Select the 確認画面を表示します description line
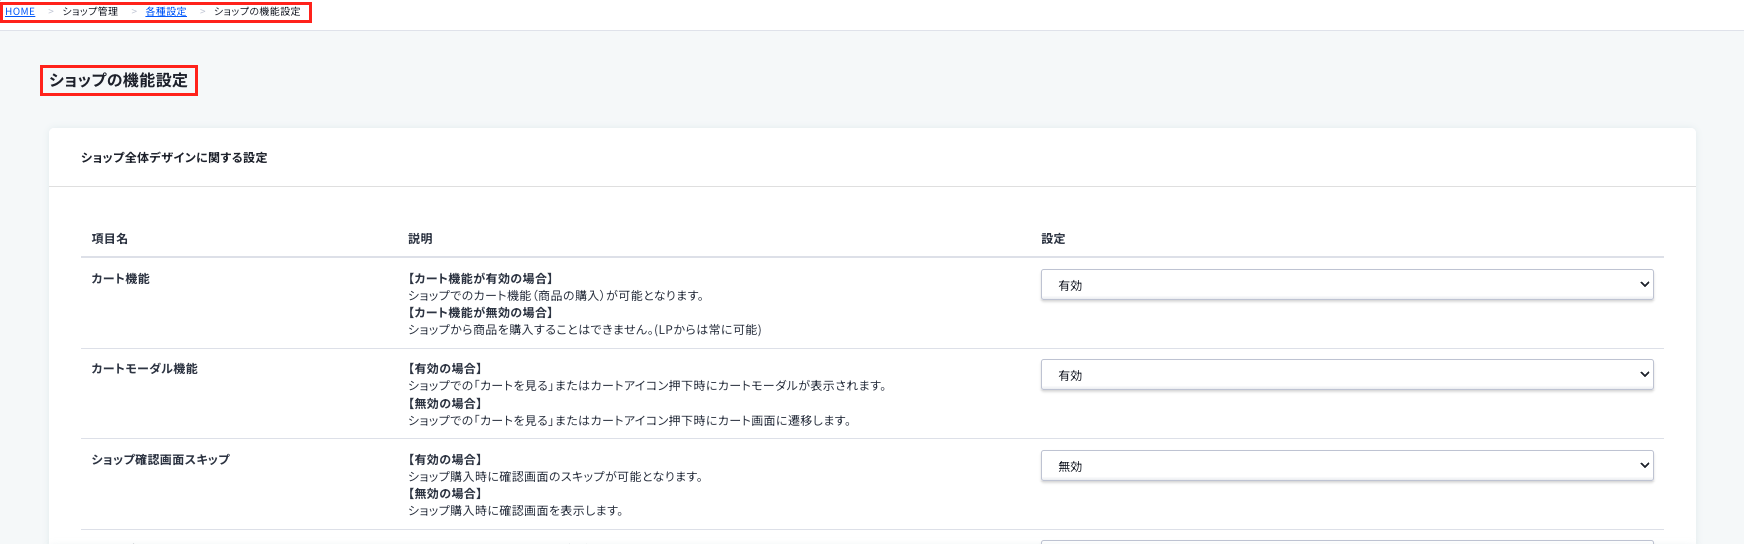 516,511
